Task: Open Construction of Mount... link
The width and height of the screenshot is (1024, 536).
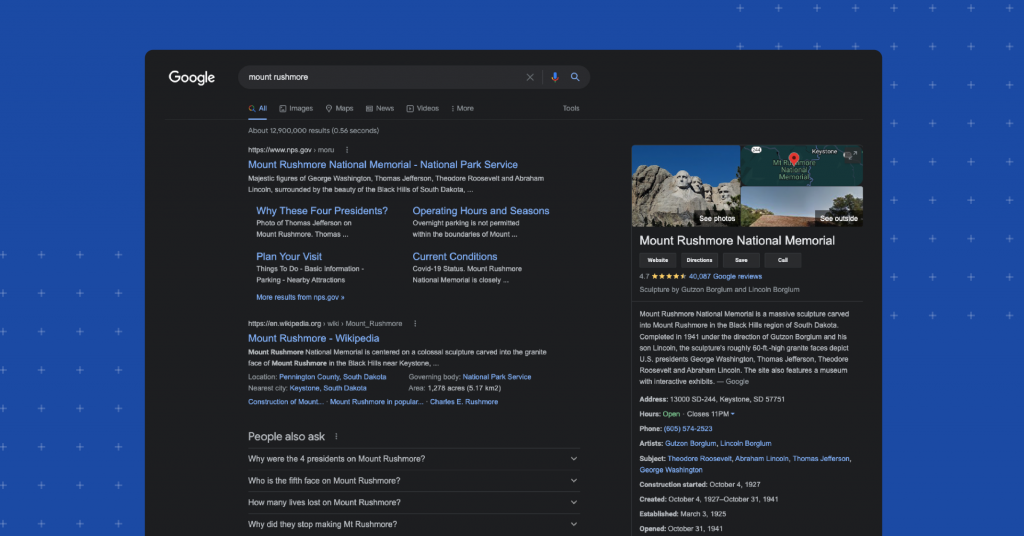Action: tap(285, 402)
